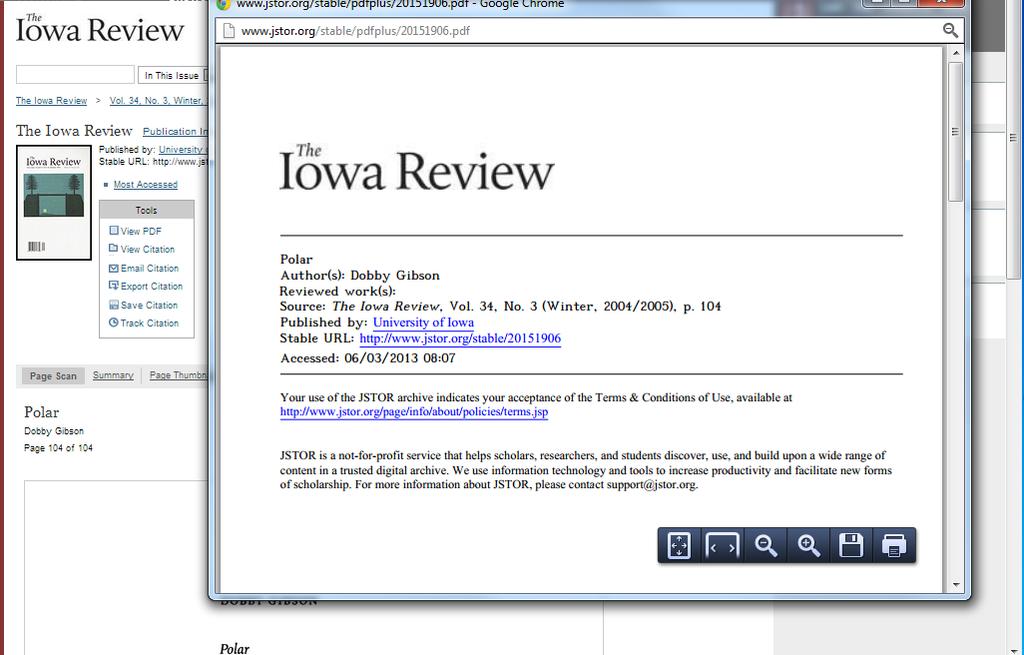This screenshot has width=1024, height=655.
Task: Click the PDF vertical scrollbar thumb
Action: pos(955,132)
